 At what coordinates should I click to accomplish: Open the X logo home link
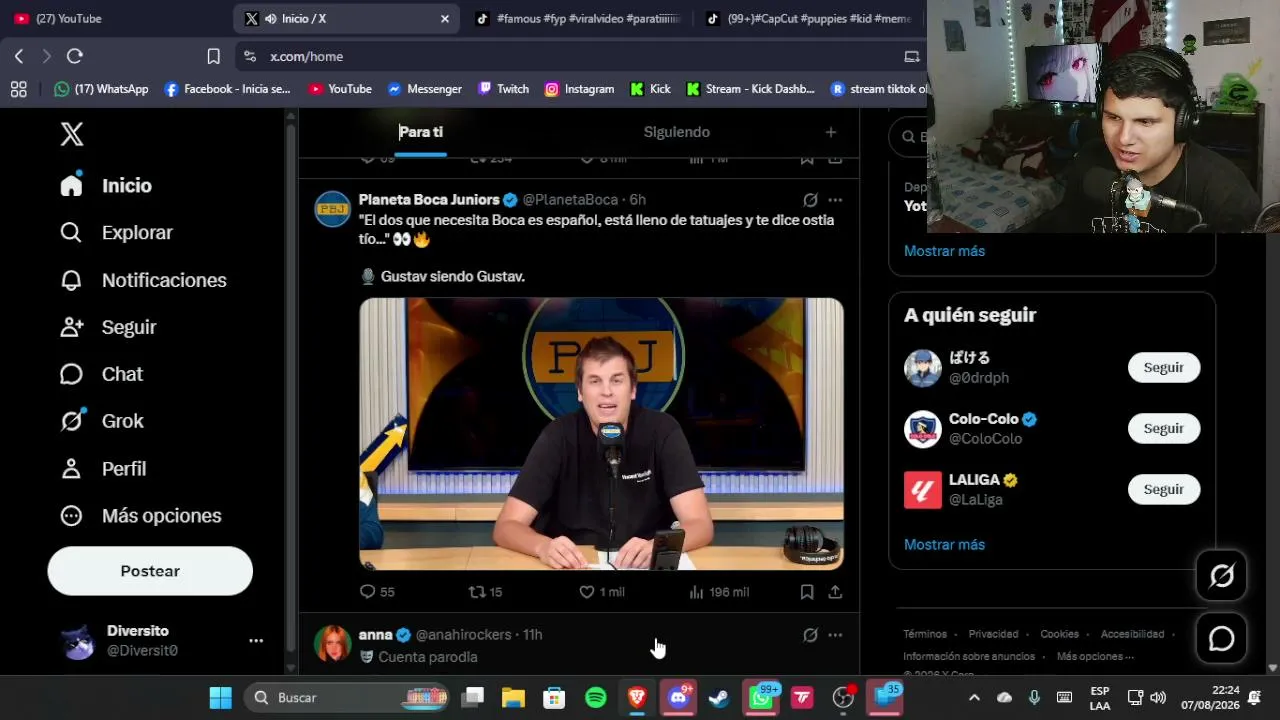[72, 134]
